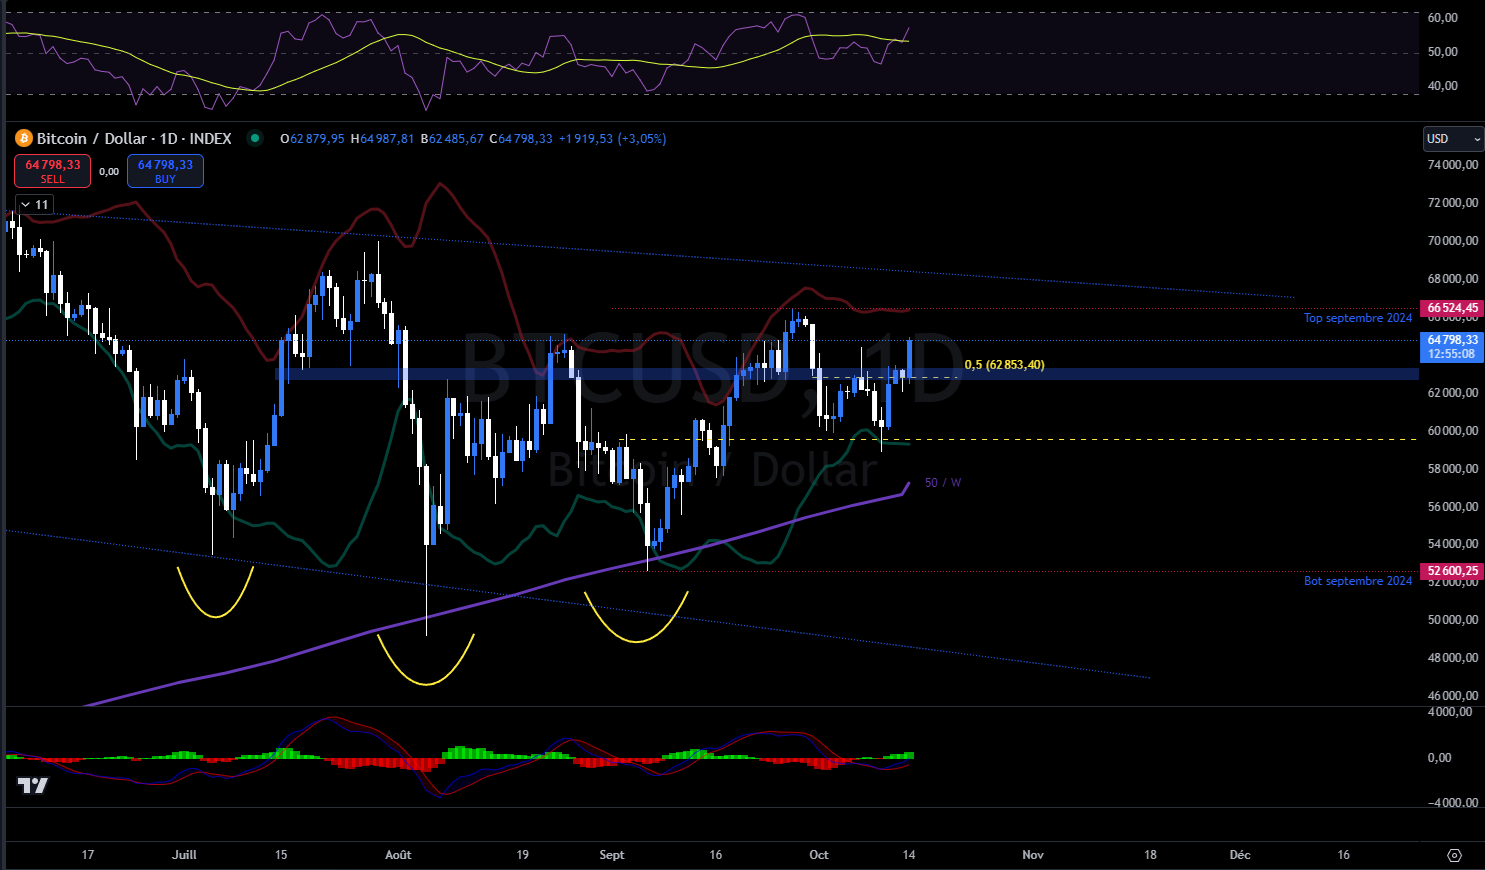Viewport: 1485px width, 870px height.
Task: Click the 52600,25 price label
Action: pyautogui.click(x=1451, y=570)
